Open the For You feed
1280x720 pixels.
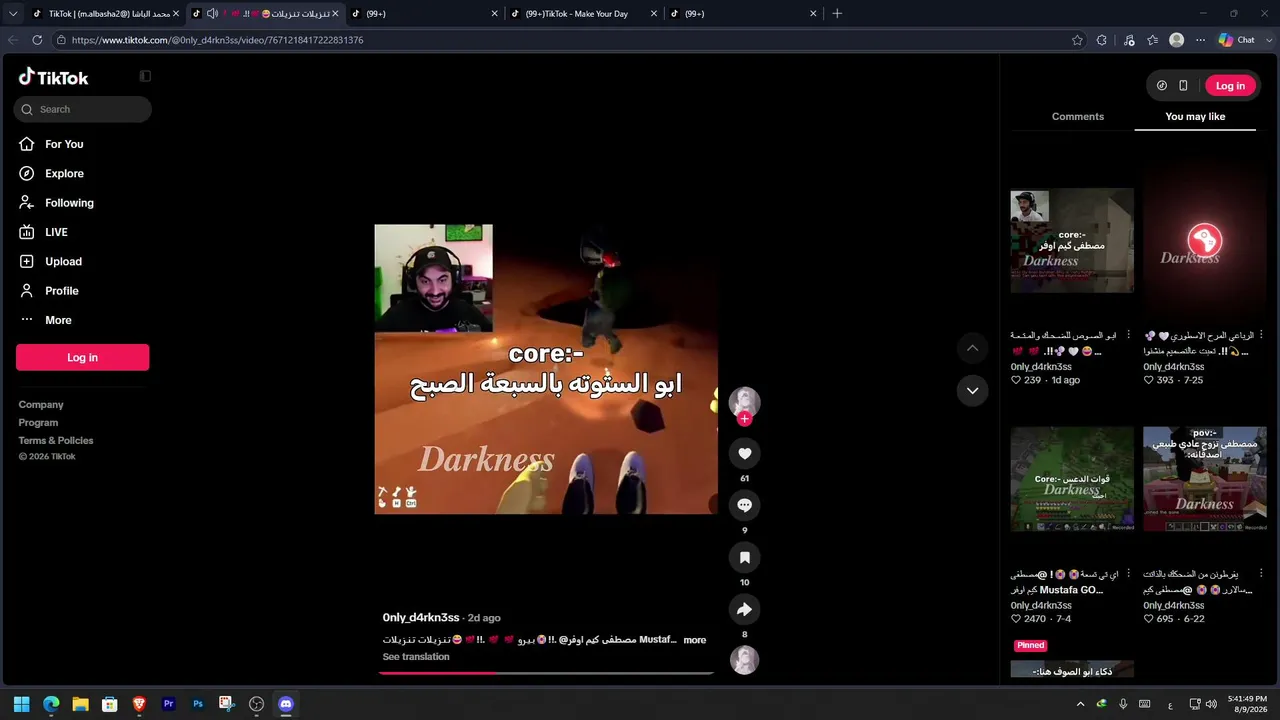pyautogui.click(x=64, y=144)
